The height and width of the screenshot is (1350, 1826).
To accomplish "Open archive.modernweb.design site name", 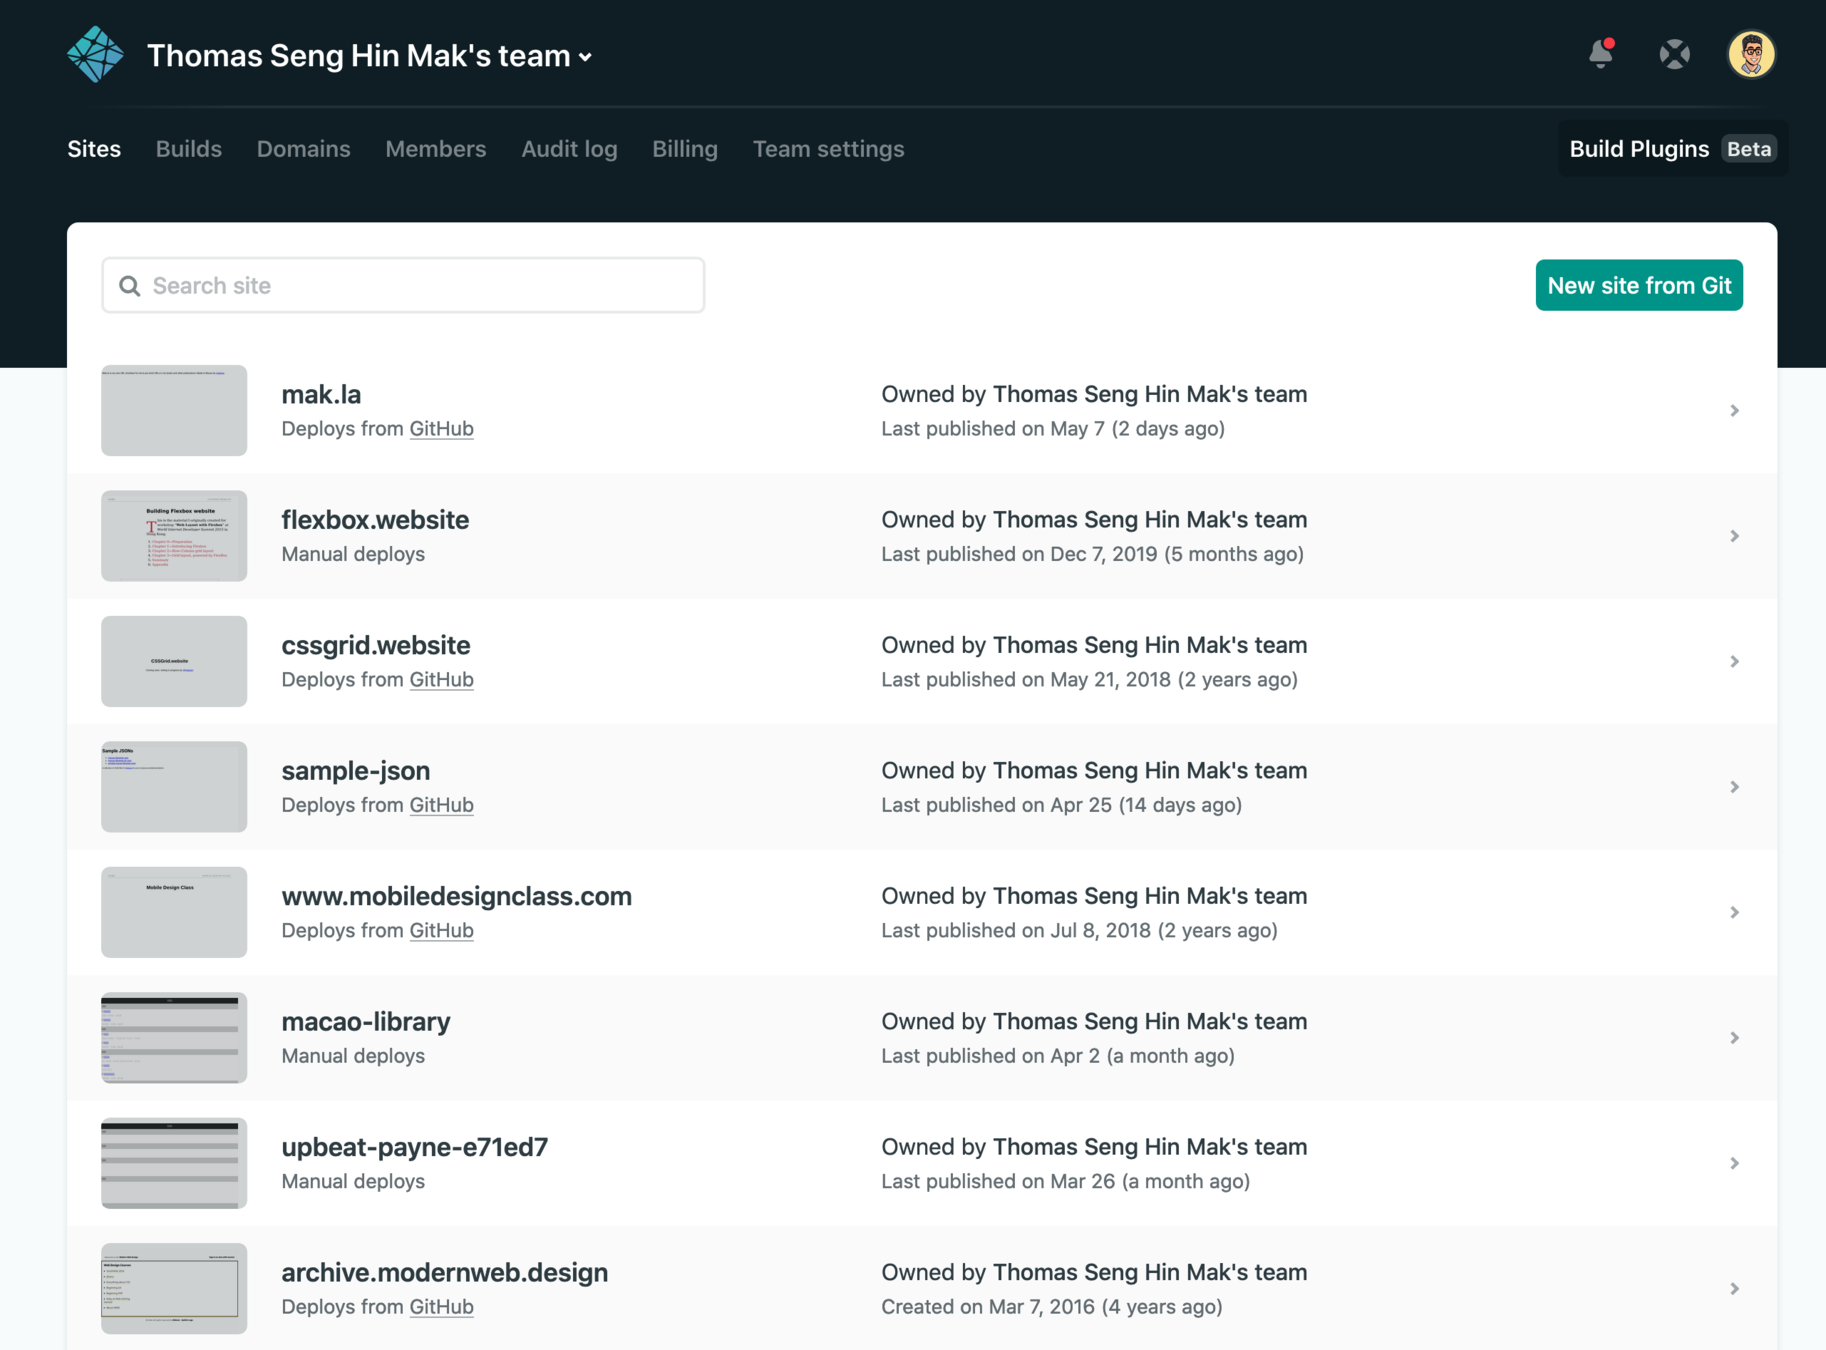I will [x=445, y=1273].
